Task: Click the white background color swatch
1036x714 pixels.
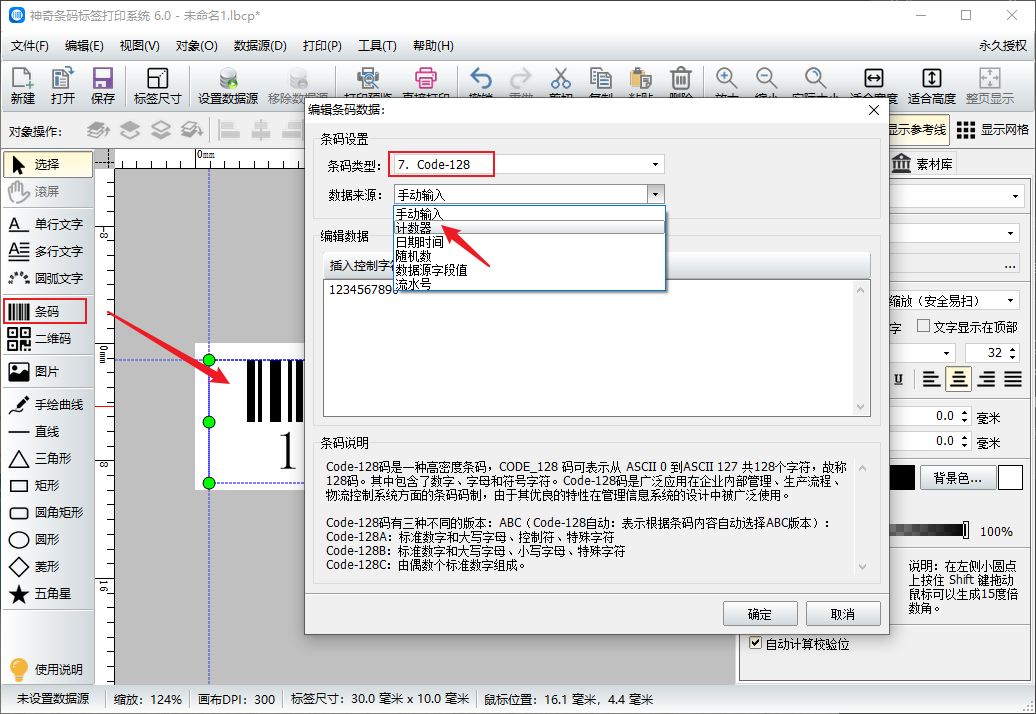Action: pos(1010,478)
